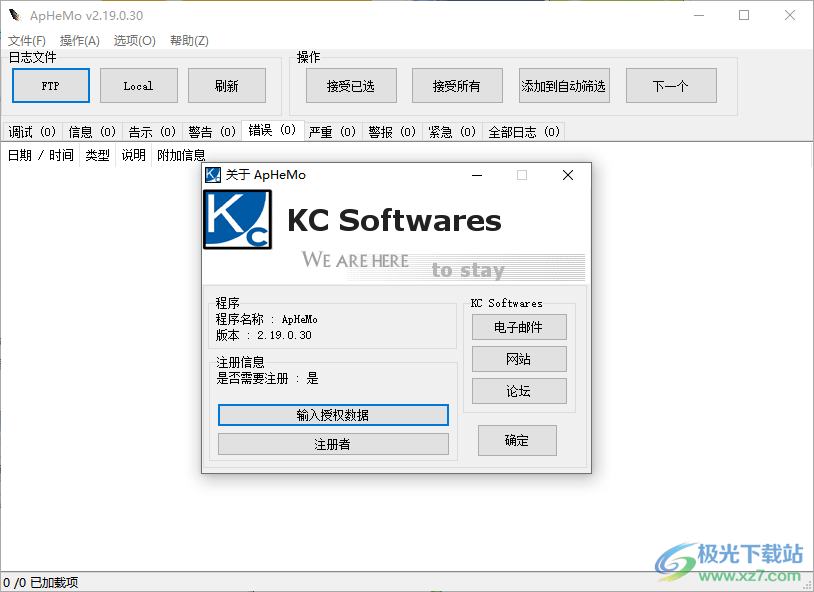
Task: Click the 输入授权数据 button
Action: point(333,415)
